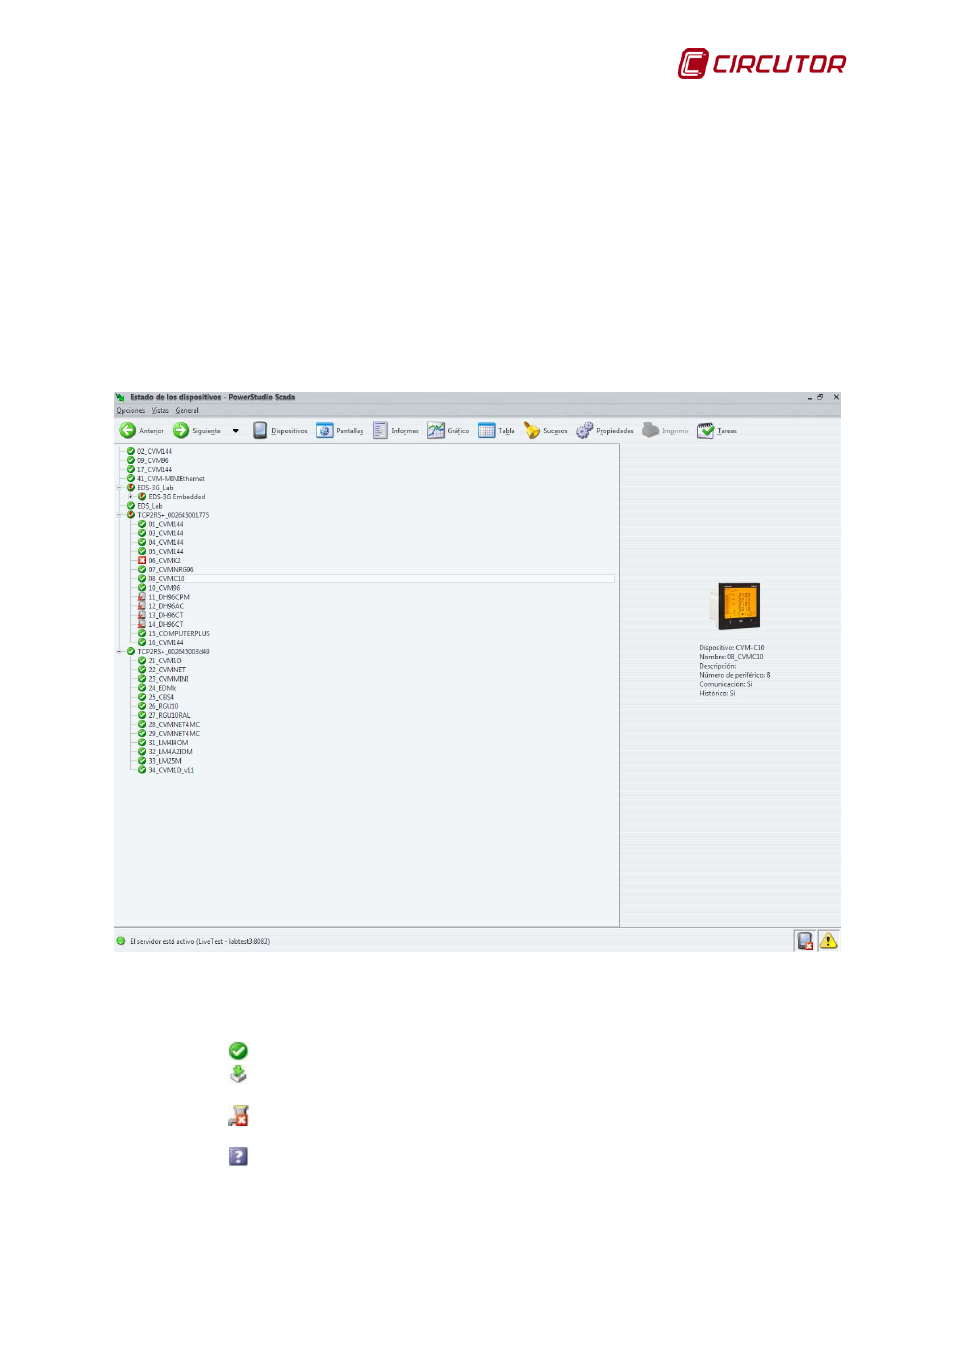The image size is (955, 1350).
Task: Click the yellow warning icon in status bar
Action: click(828, 941)
